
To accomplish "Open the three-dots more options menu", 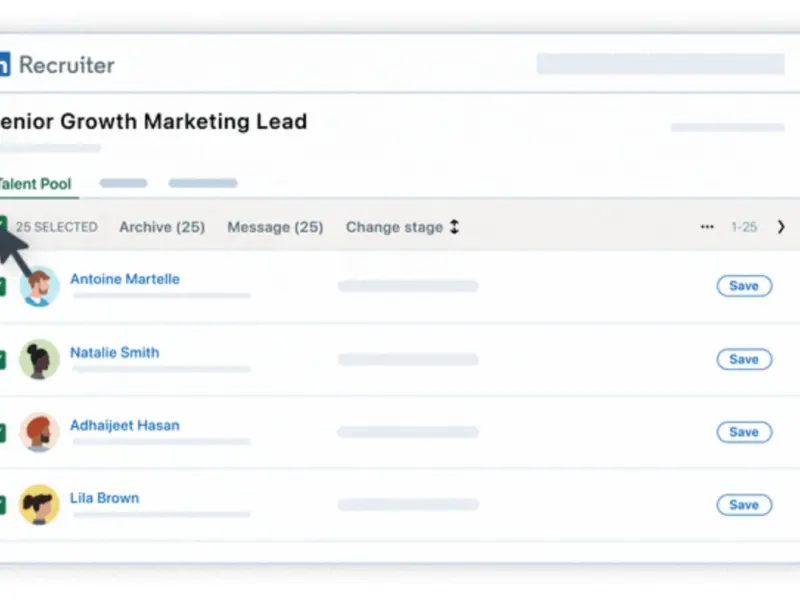I will pyautogui.click(x=707, y=227).
